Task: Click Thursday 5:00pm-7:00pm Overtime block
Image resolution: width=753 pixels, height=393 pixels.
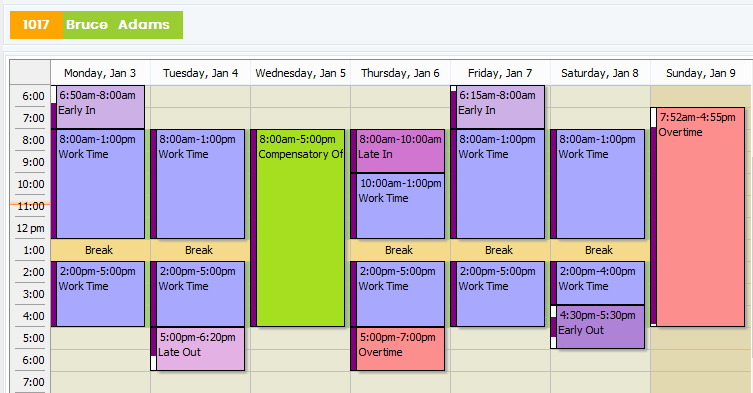Action: pos(398,349)
